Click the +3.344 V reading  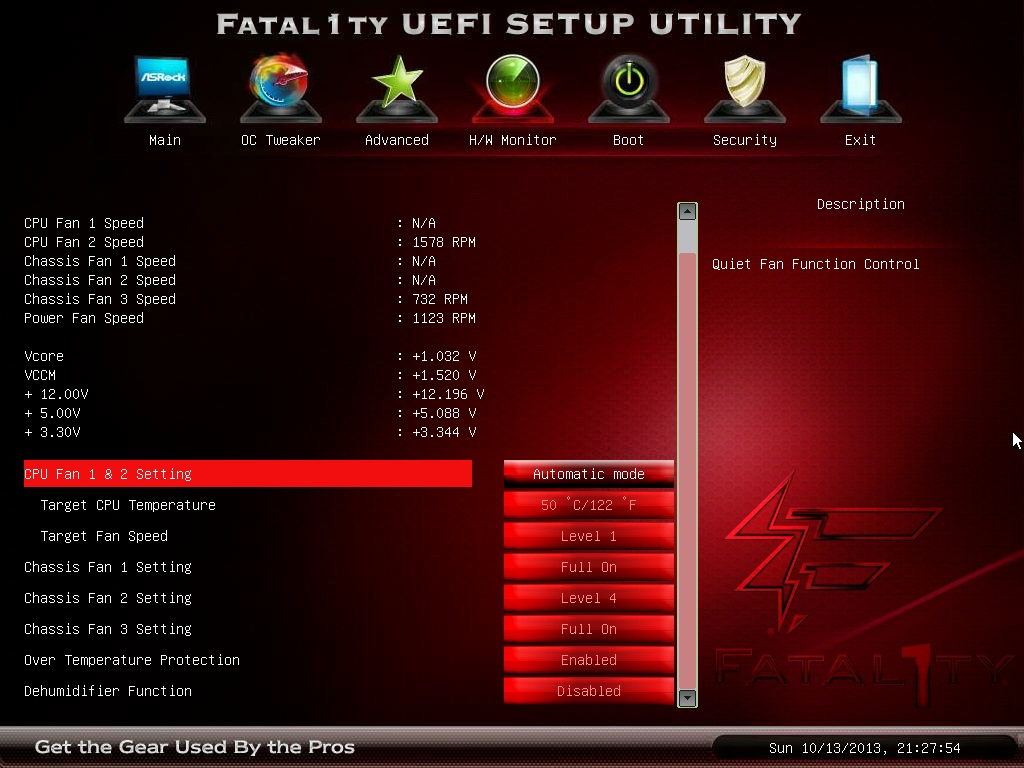(x=444, y=432)
